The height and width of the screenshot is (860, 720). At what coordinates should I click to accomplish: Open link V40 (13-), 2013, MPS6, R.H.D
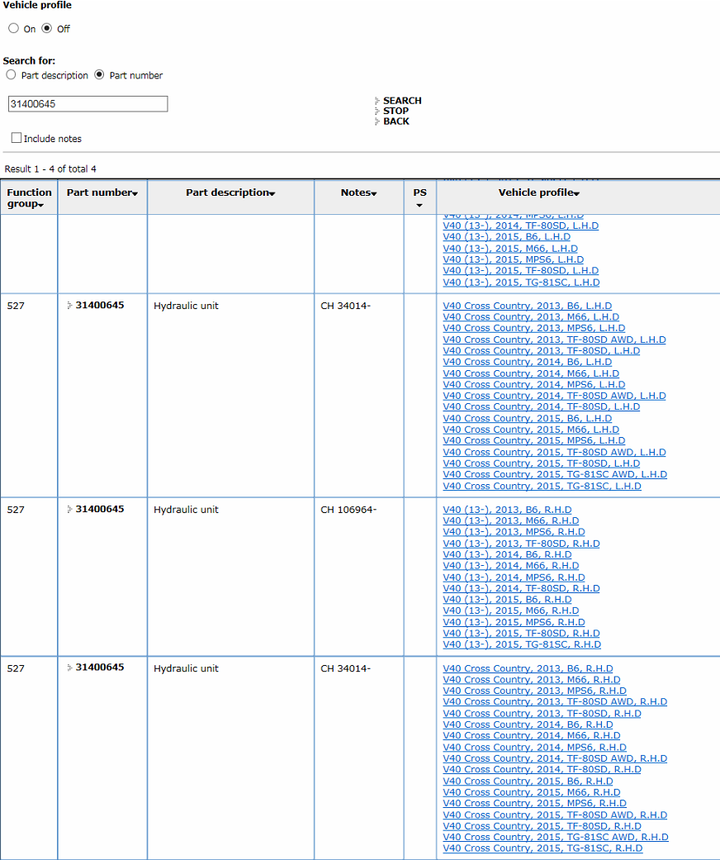click(x=513, y=532)
